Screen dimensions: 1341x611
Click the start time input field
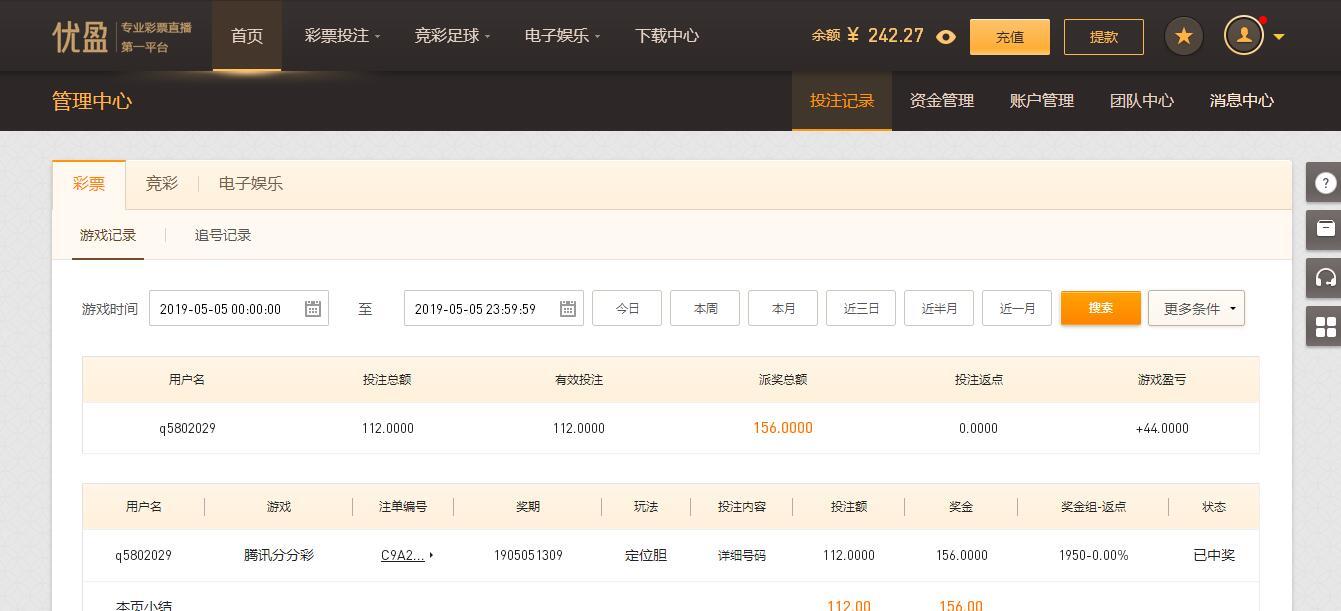(239, 309)
